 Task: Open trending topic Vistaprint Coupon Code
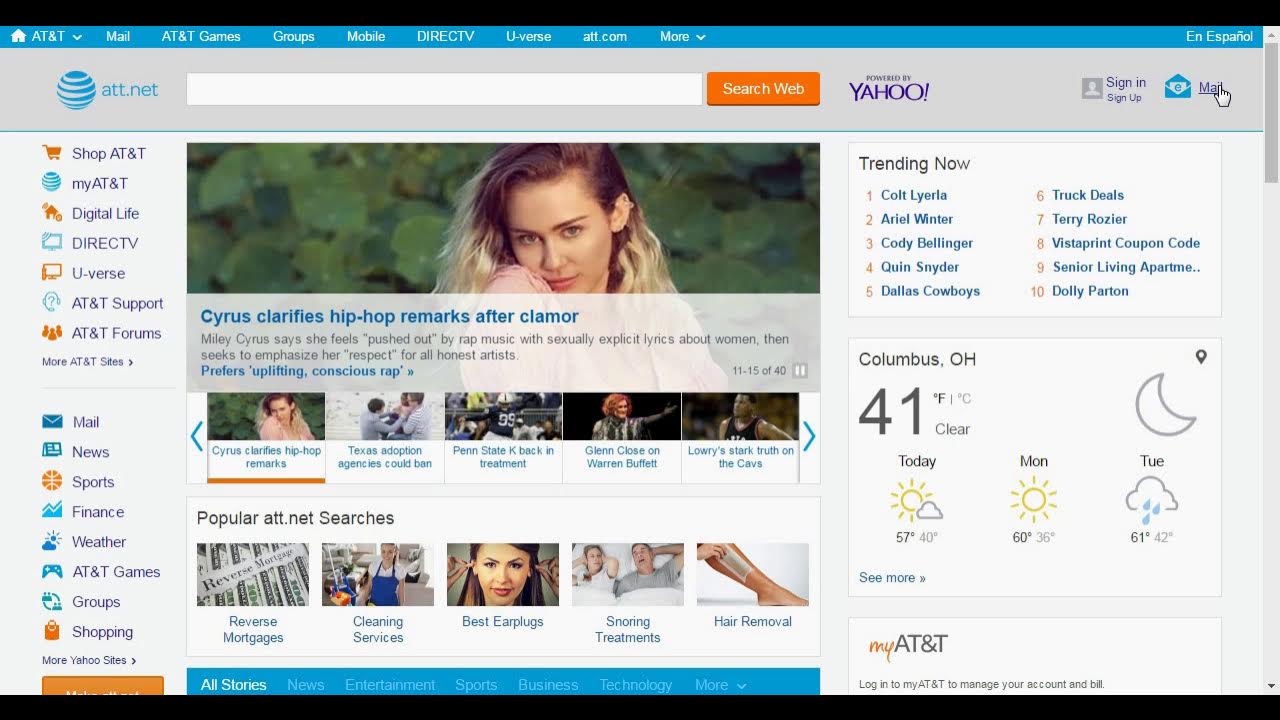(x=1126, y=243)
